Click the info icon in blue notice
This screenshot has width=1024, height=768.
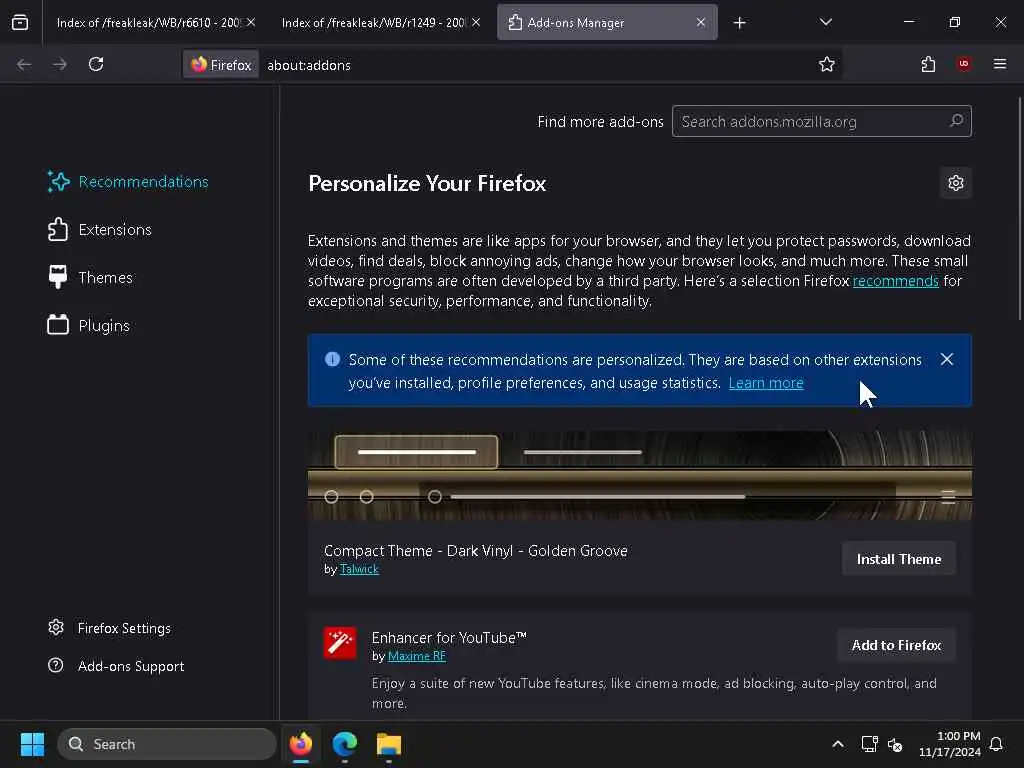[332, 359]
